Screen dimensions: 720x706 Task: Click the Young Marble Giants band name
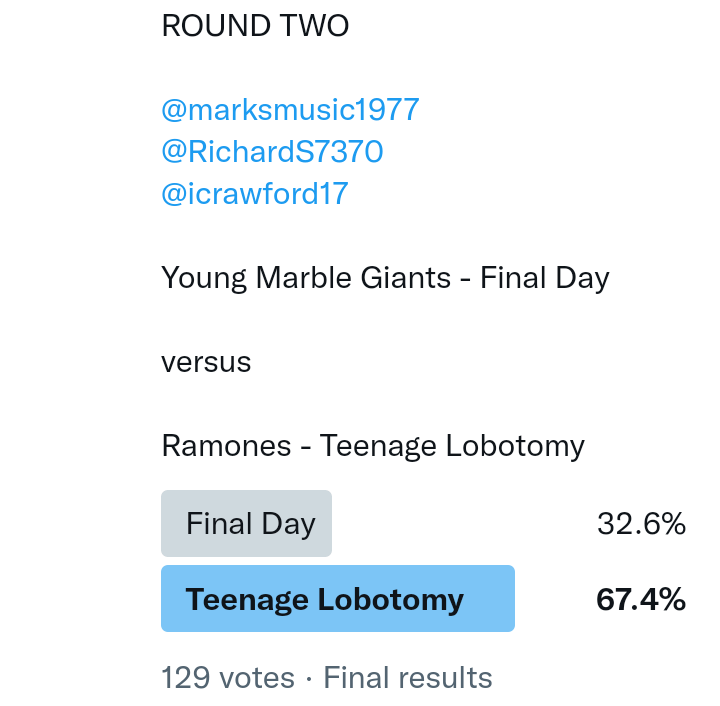[x=306, y=277]
